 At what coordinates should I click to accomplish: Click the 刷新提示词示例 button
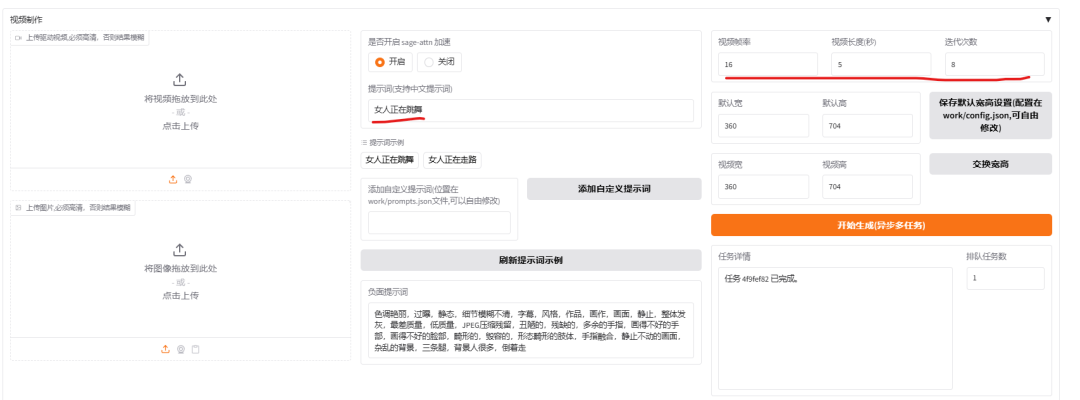(x=531, y=260)
